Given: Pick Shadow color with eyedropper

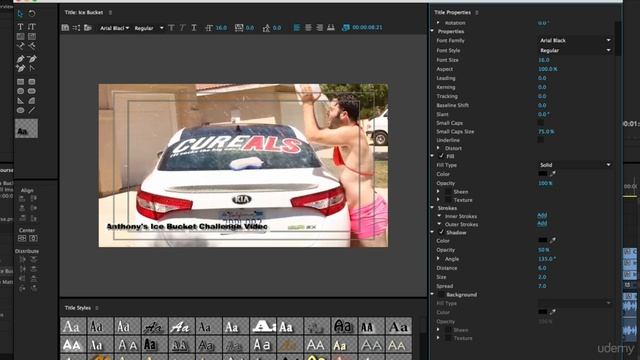Looking at the screenshot, I should pos(553,240).
